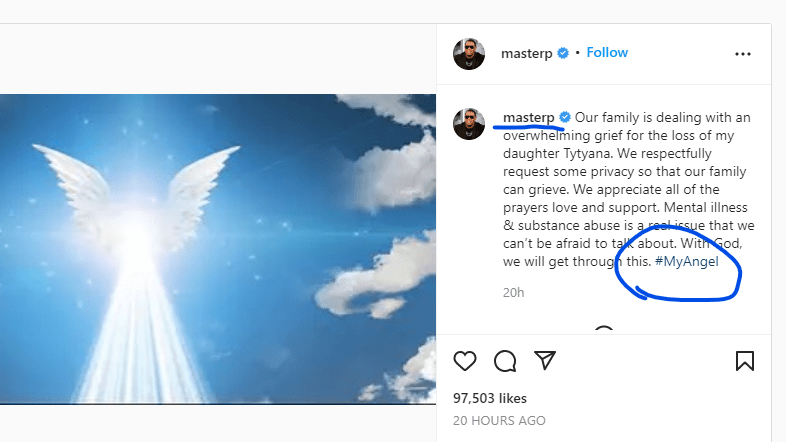Click masterp's profile picture in the post header
Viewport: 786px width, 442px height.
pyautogui.click(x=469, y=54)
